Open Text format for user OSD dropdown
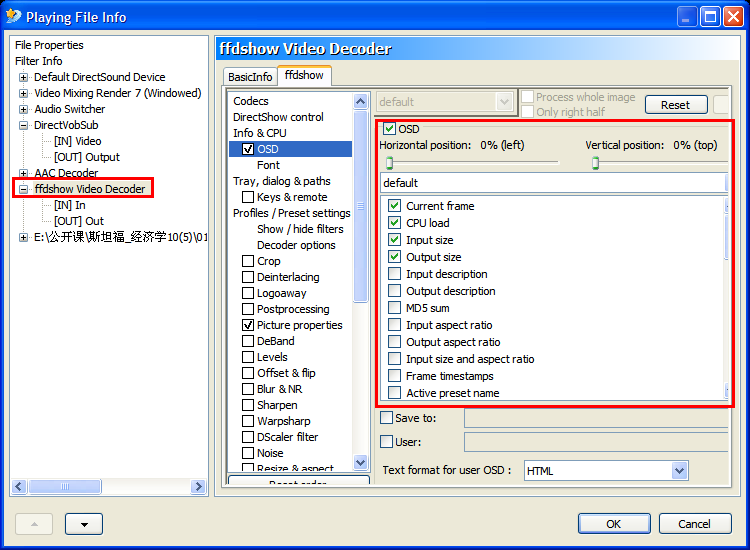 679,471
